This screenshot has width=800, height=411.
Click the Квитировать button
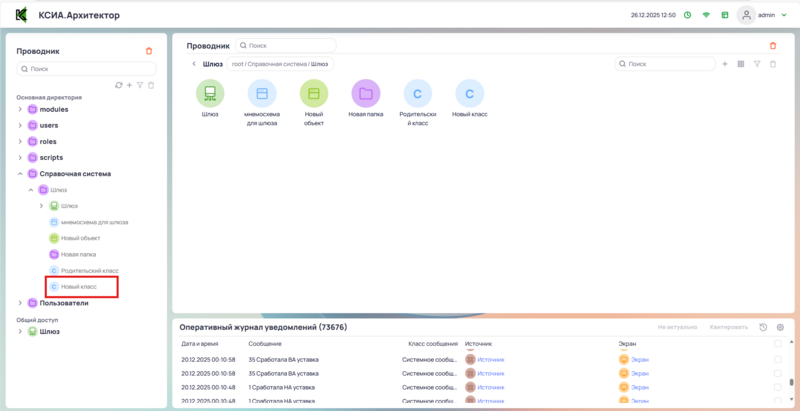[728, 327]
